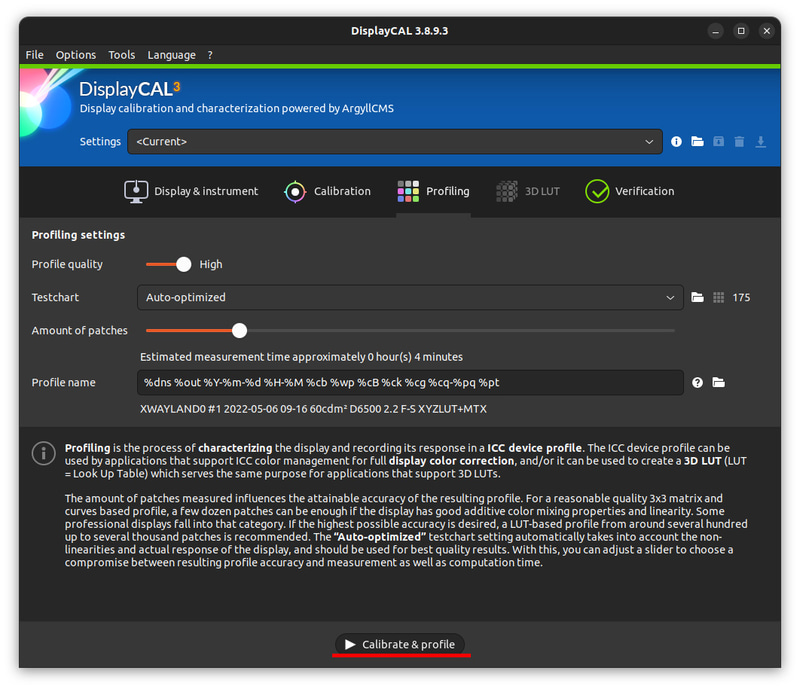Open the Options menu
800x689 pixels.
coord(76,55)
